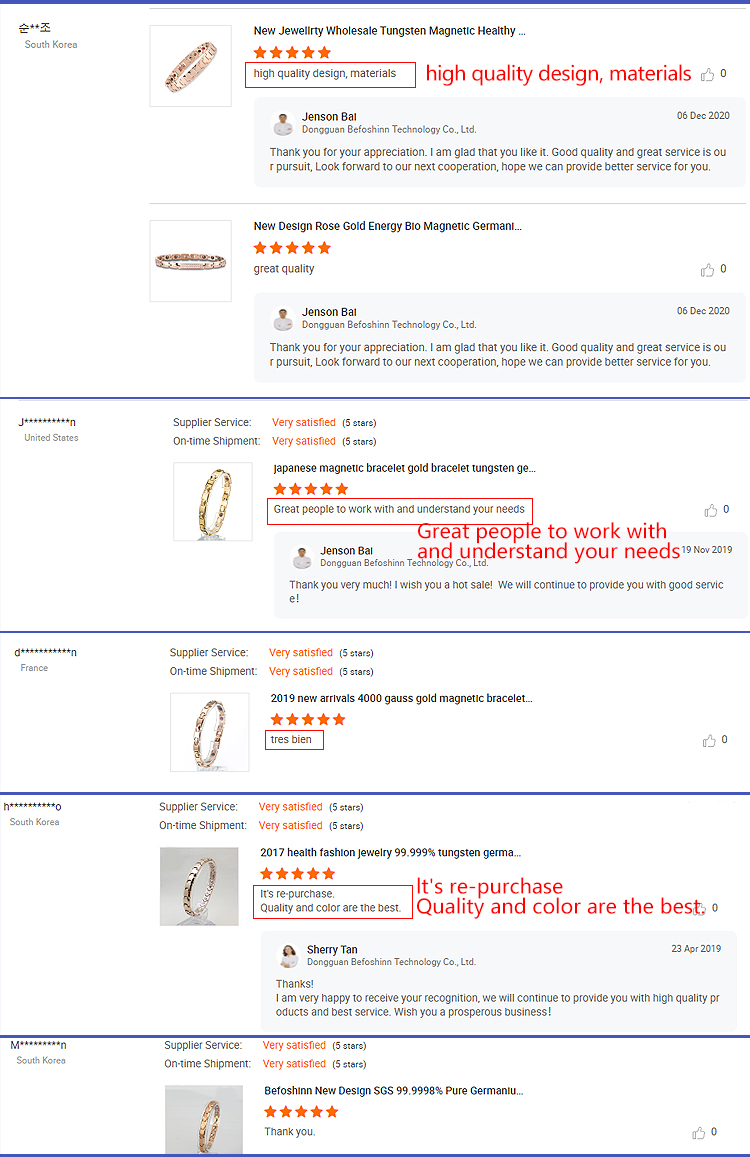Viewport: 750px width, 1157px height.
Task: Like the "high quality design, materials" review
Action: click(x=710, y=72)
